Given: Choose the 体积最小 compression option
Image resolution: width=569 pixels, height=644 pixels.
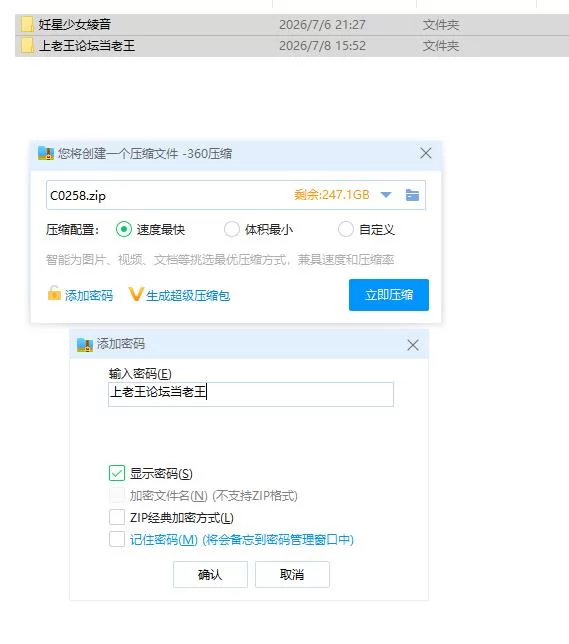Looking at the screenshot, I should (x=232, y=229).
